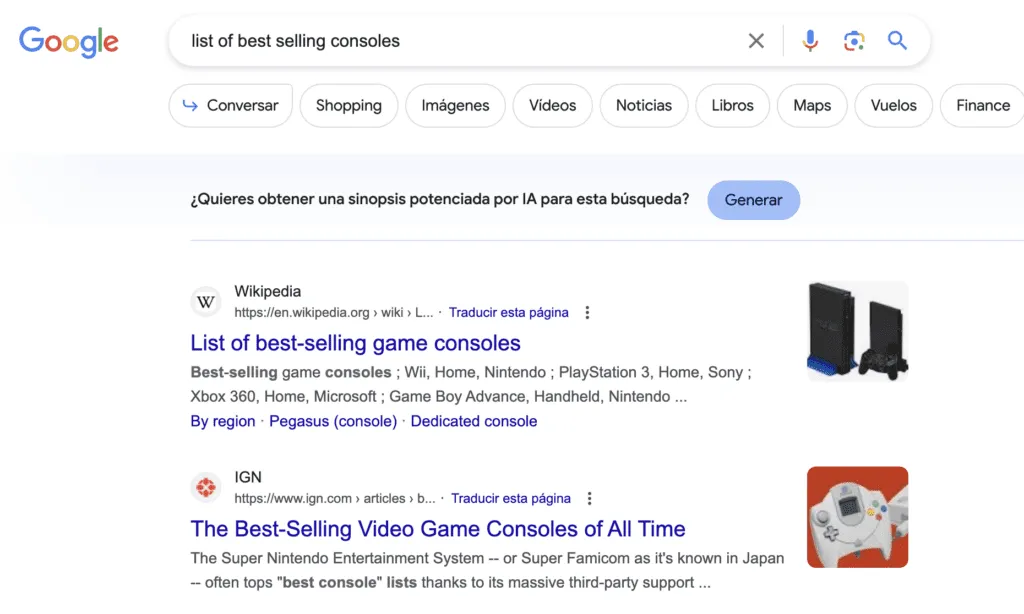Switch to the Imágenes tab
This screenshot has height=614, width=1024.
(x=455, y=105)
